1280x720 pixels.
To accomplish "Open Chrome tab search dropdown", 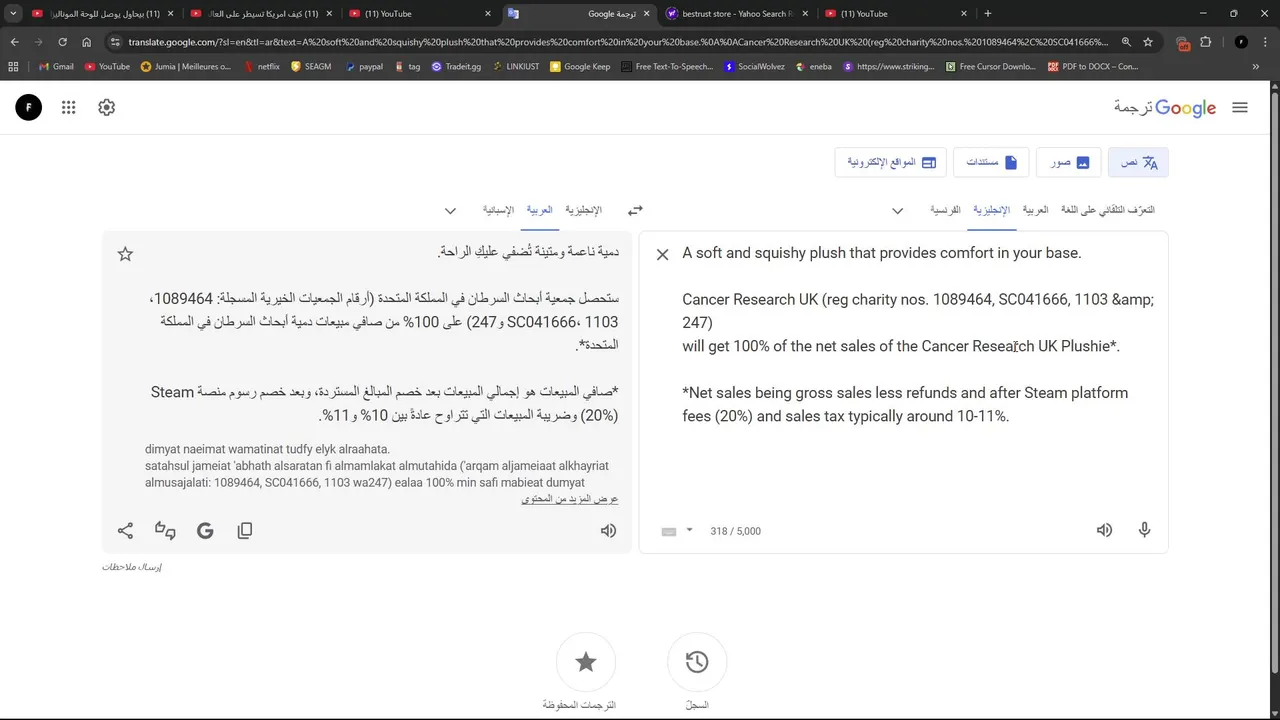I will 13,14.
